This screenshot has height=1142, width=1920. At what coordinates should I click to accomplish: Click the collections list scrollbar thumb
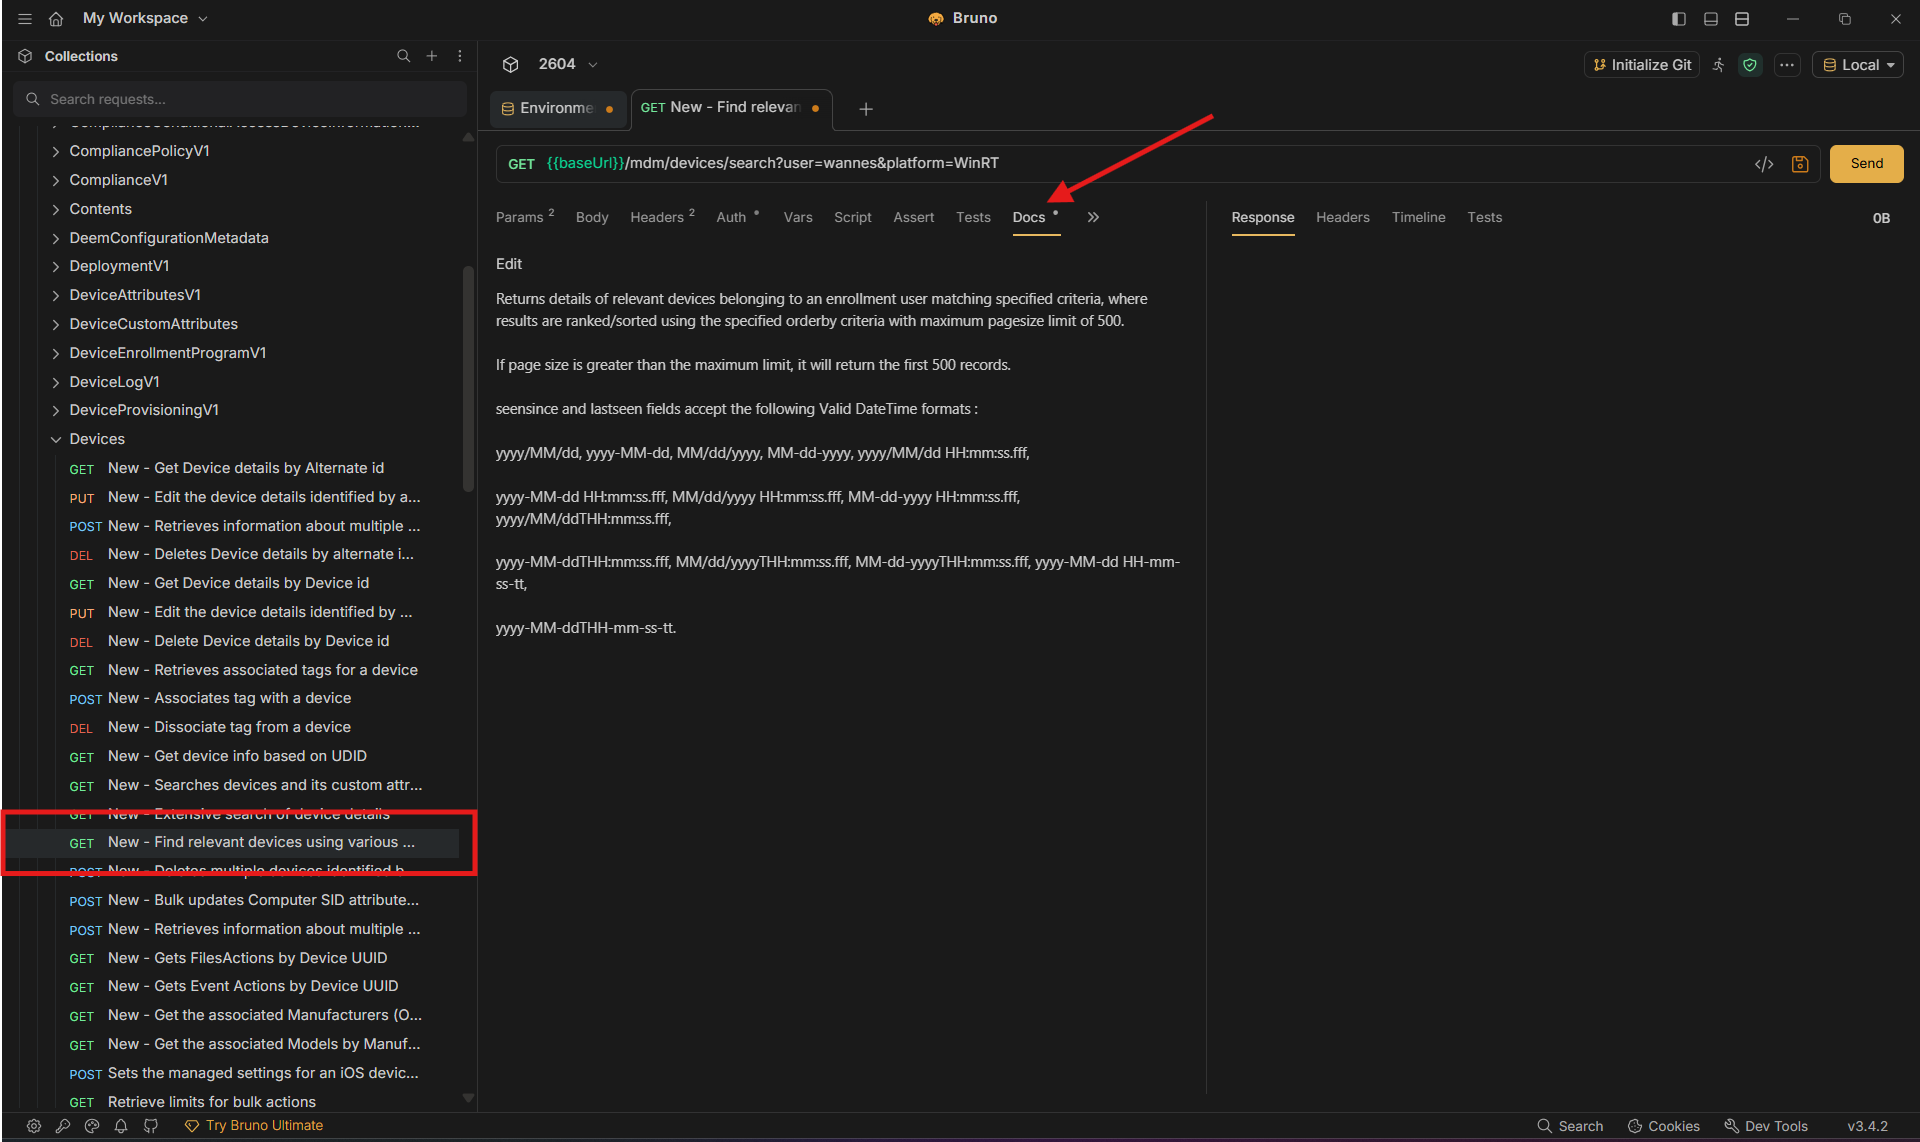467,378
